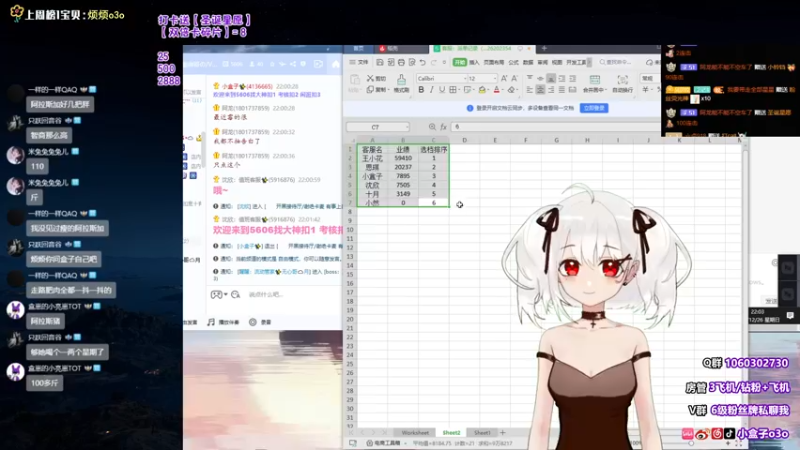Open the Borders dropdown arrow
800x450 pixels.
[458, 90]
